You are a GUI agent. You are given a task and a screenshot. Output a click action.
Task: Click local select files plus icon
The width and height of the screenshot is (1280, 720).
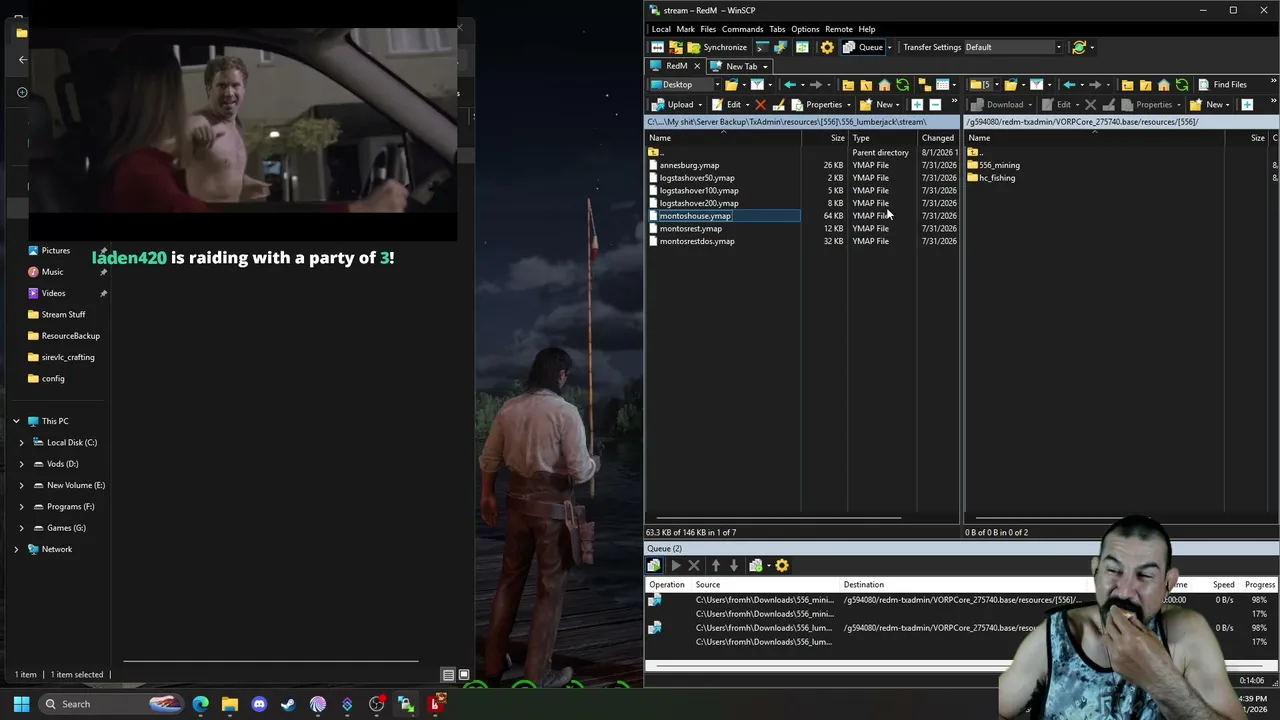point(917,104)
